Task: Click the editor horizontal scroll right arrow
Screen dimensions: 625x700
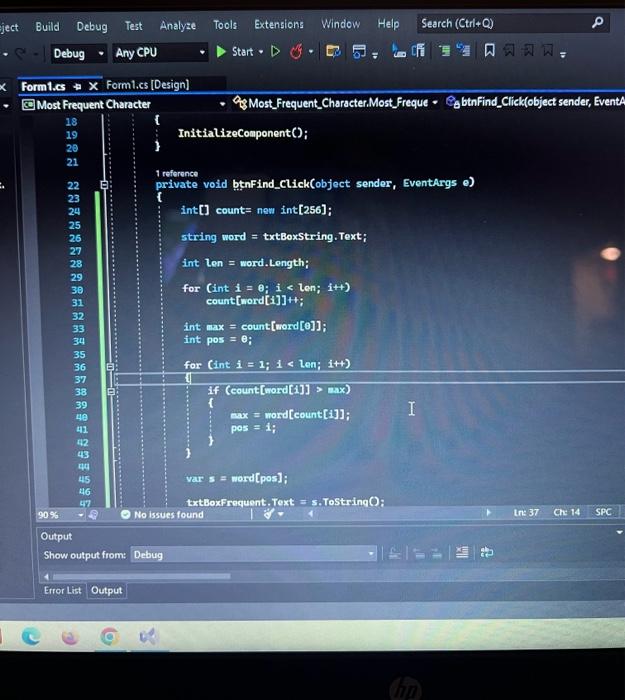Action: 488,512
